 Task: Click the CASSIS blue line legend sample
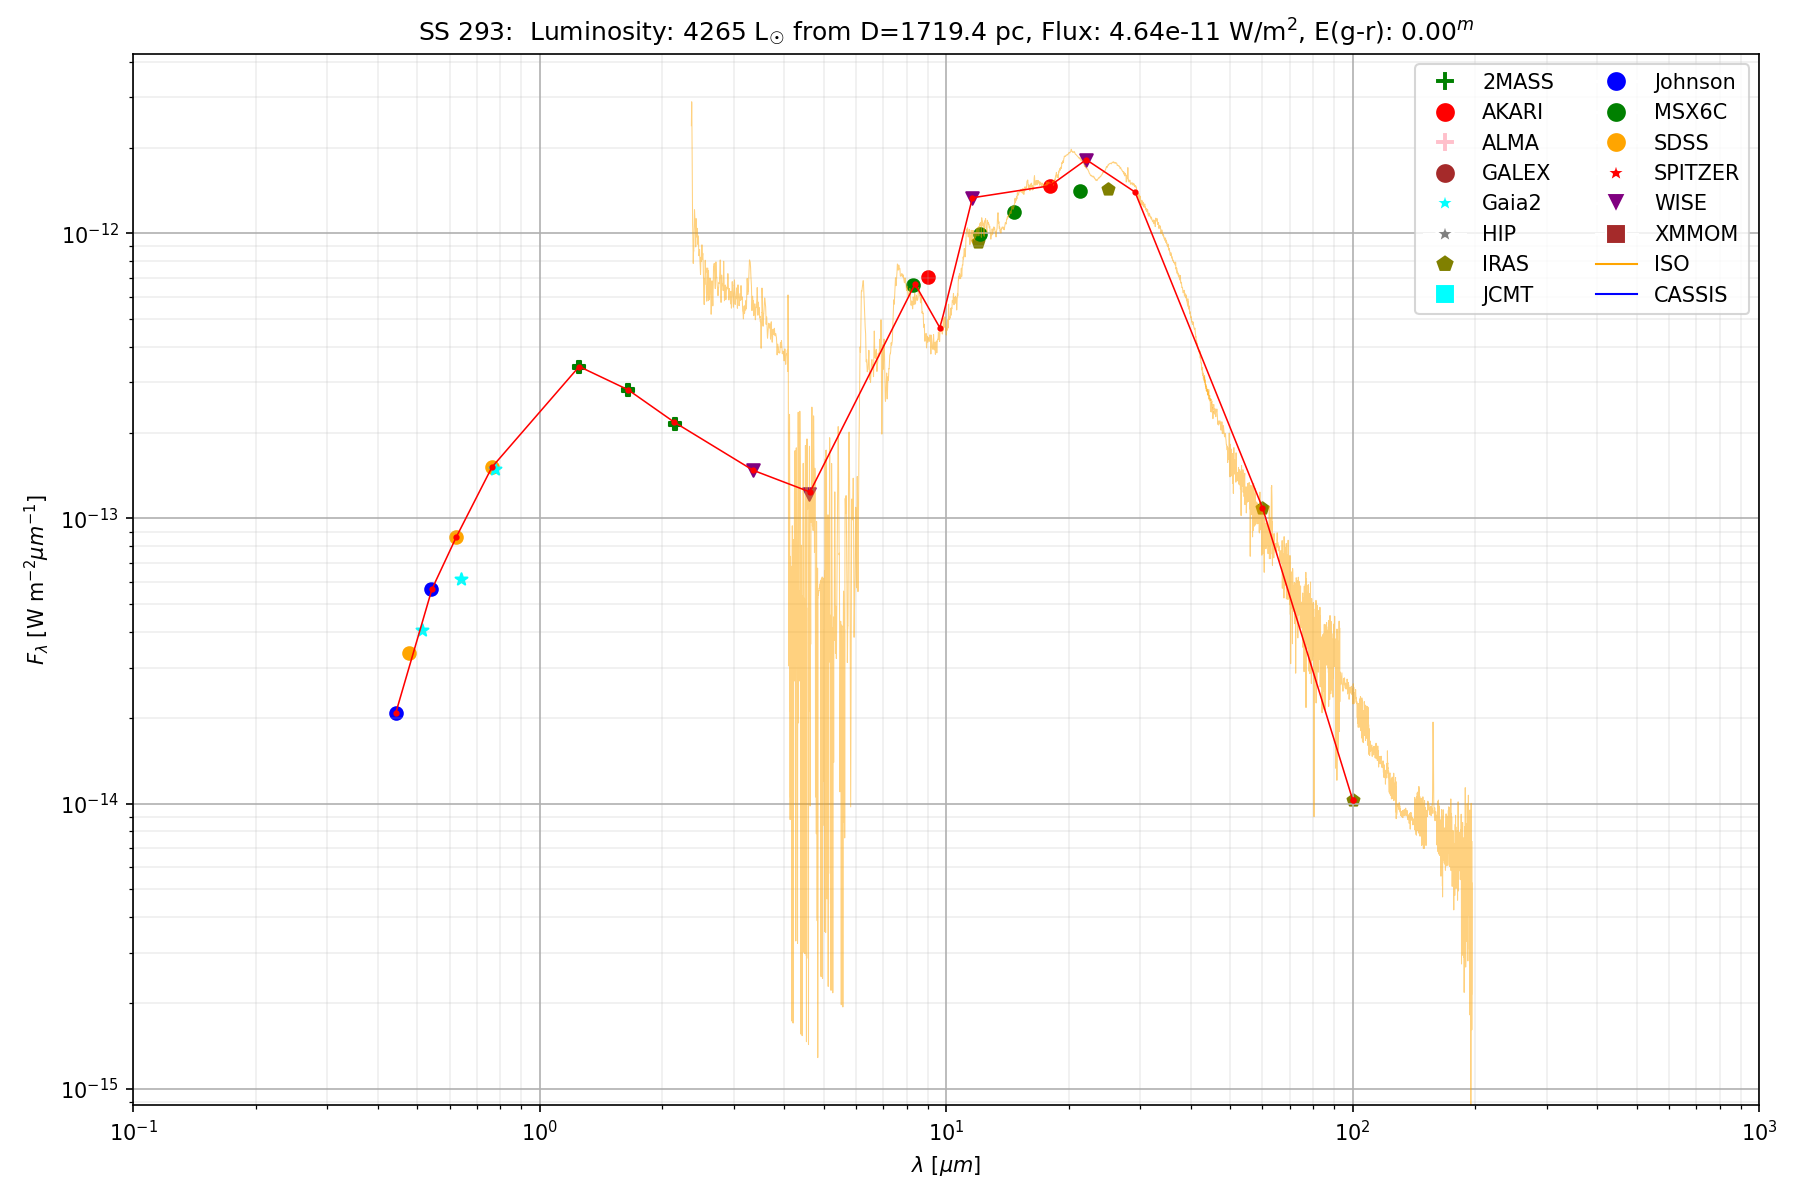(1616, 294)
